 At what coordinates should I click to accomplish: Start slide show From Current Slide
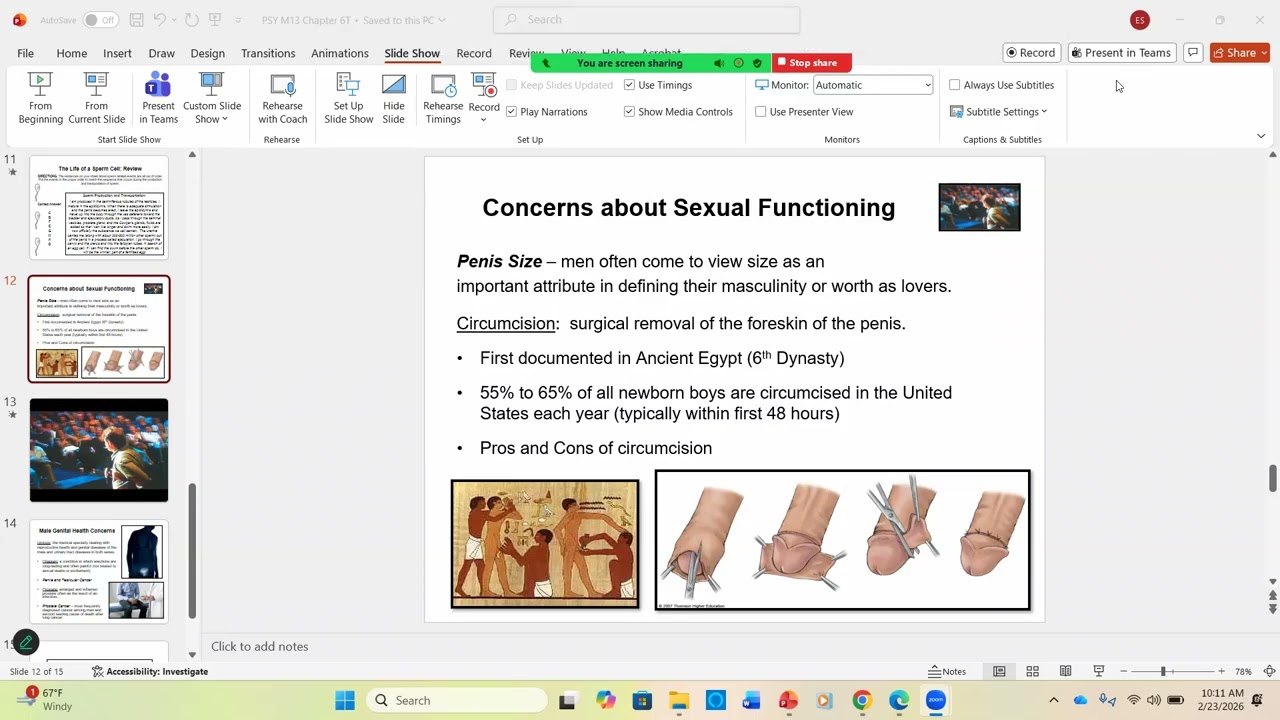96,99
